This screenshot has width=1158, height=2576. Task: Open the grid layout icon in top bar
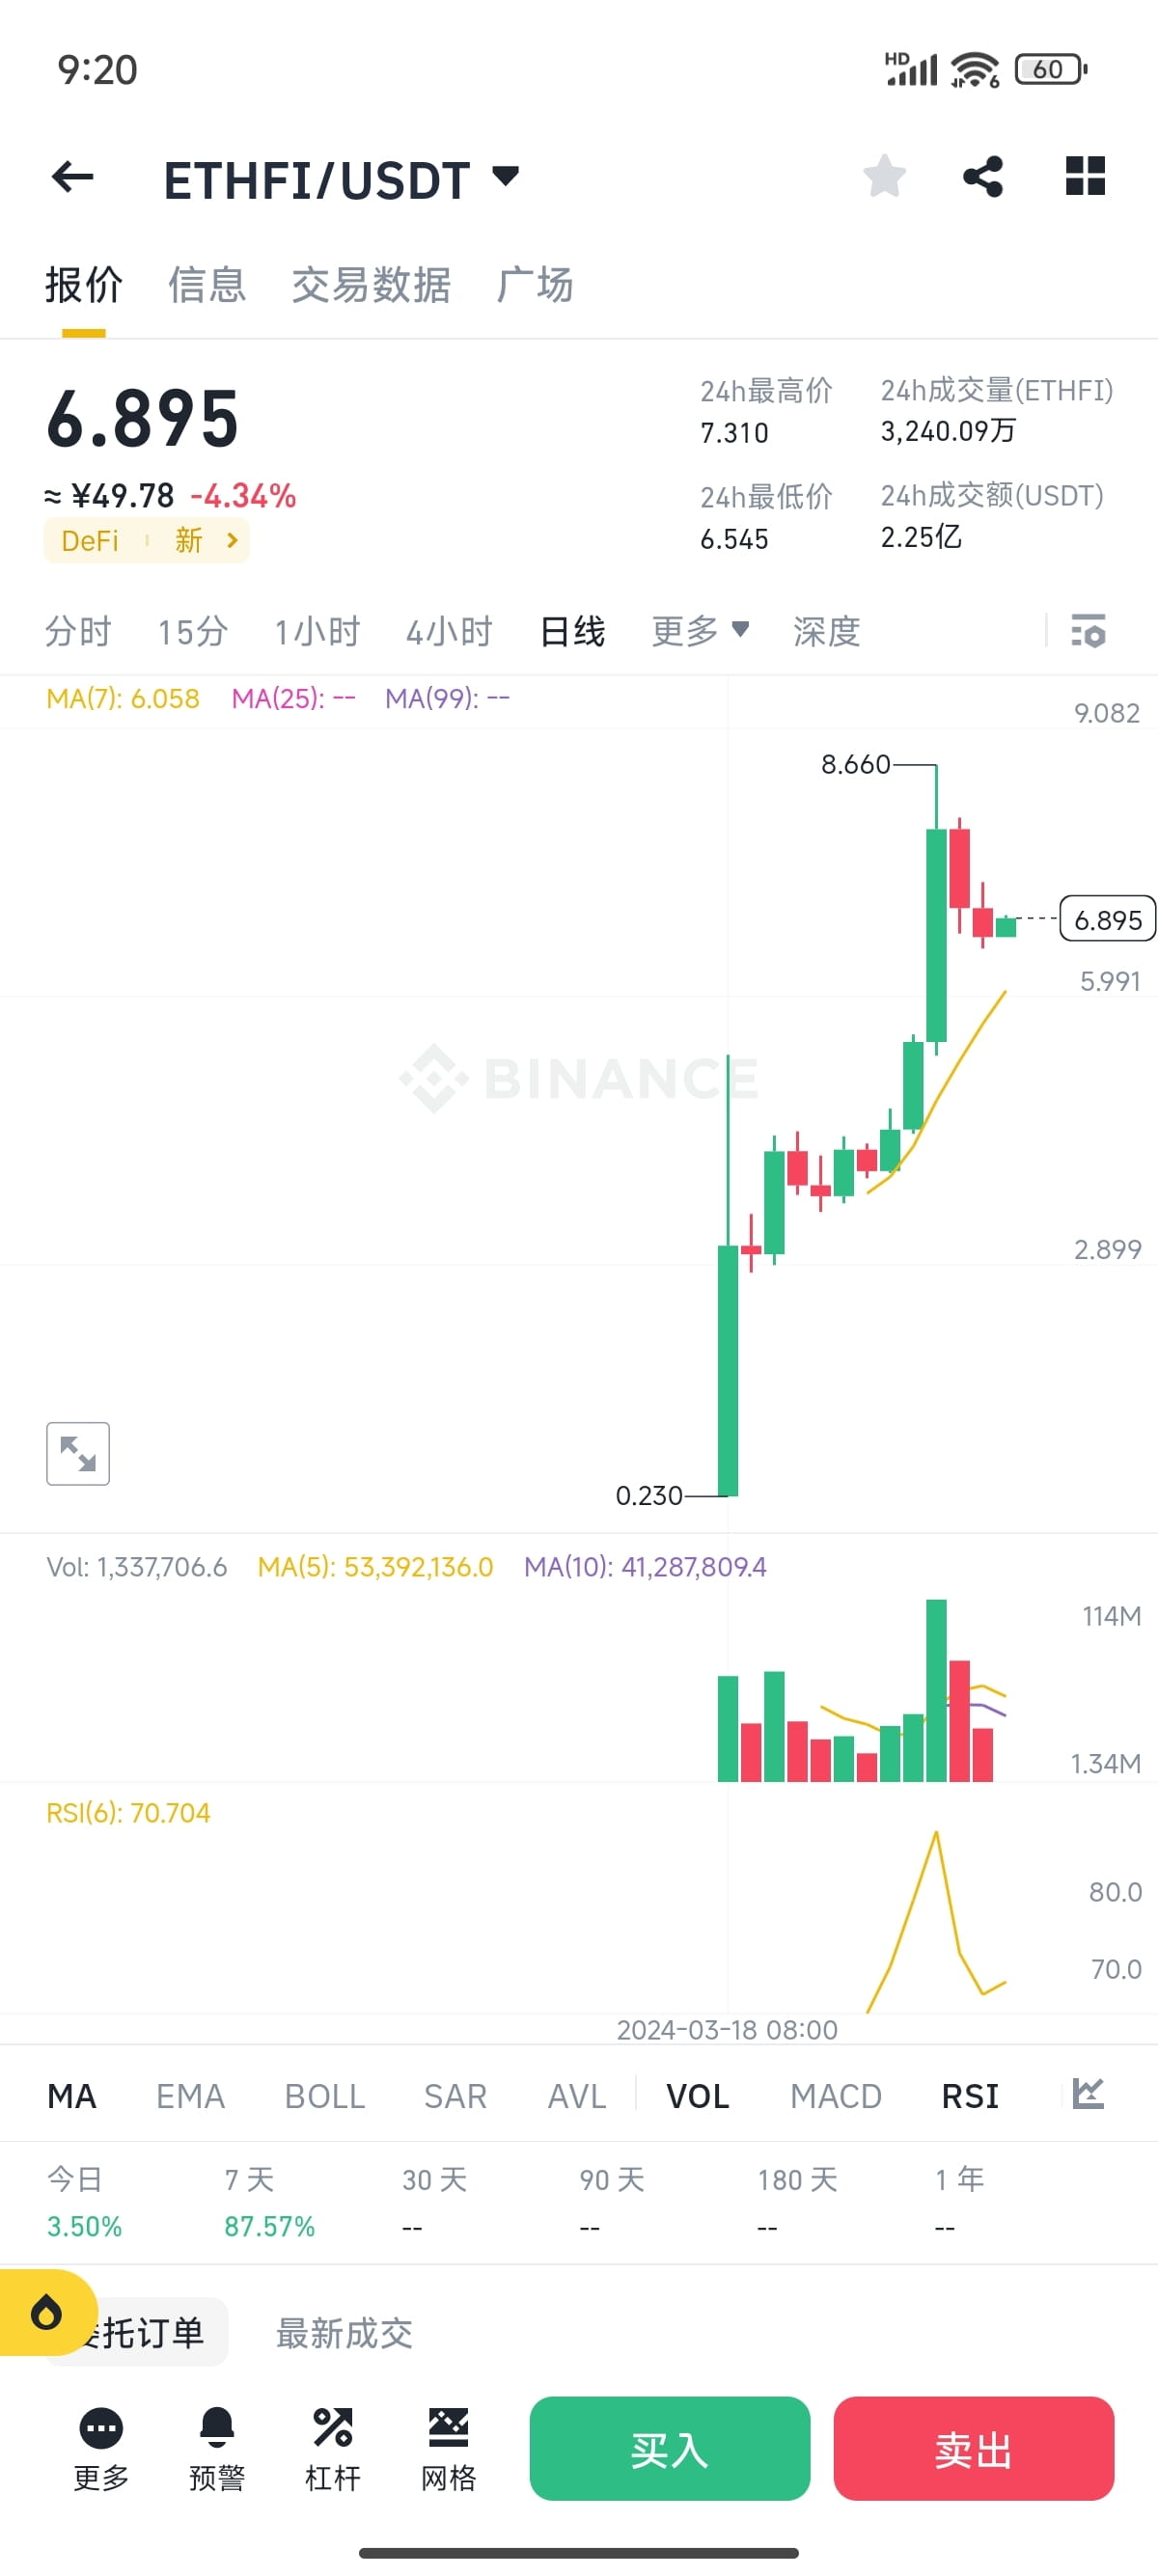(1085, 177)
